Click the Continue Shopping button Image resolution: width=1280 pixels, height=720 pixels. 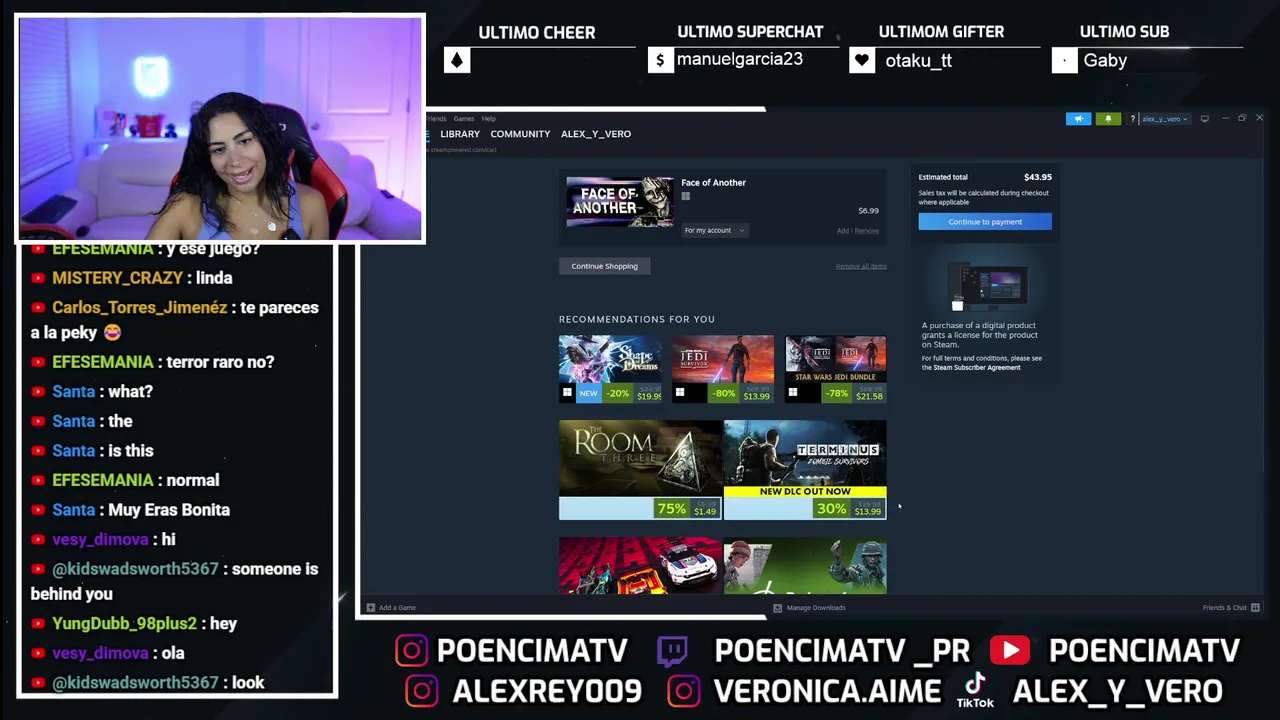click(x=604, y=266)
